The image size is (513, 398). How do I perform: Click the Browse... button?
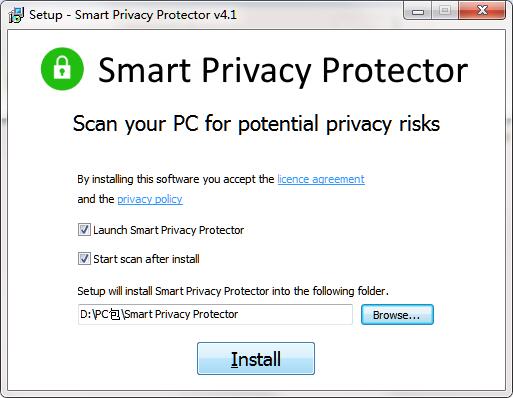(397, 314)
